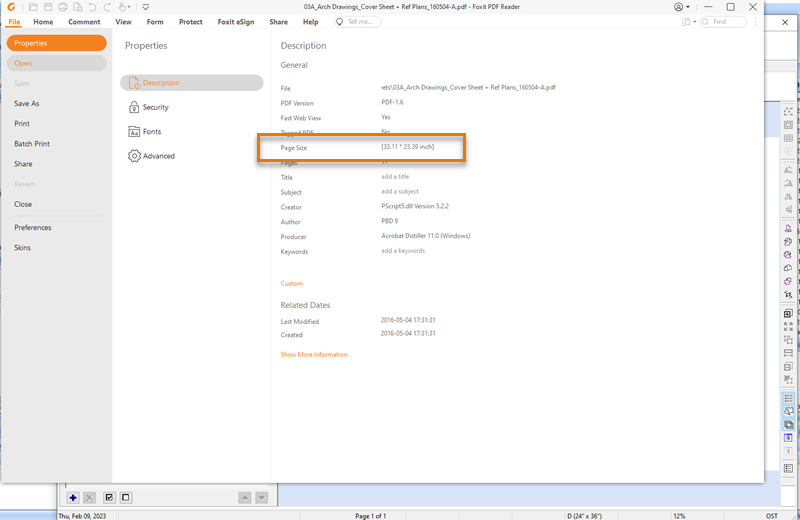Click the 'add a keywords' field
Image resolution: width=800 pixels, height=520 pixels.
403,251
